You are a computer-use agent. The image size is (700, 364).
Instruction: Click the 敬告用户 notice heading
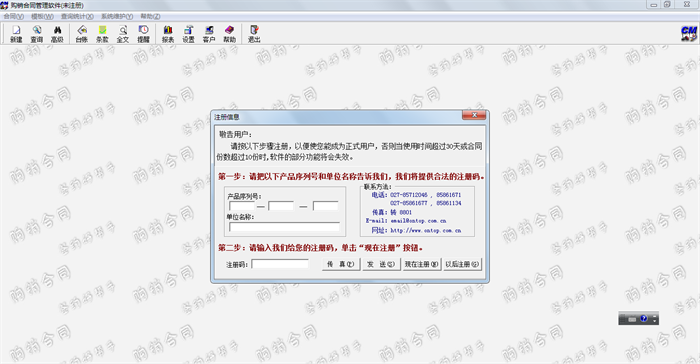tap(235, 134)
